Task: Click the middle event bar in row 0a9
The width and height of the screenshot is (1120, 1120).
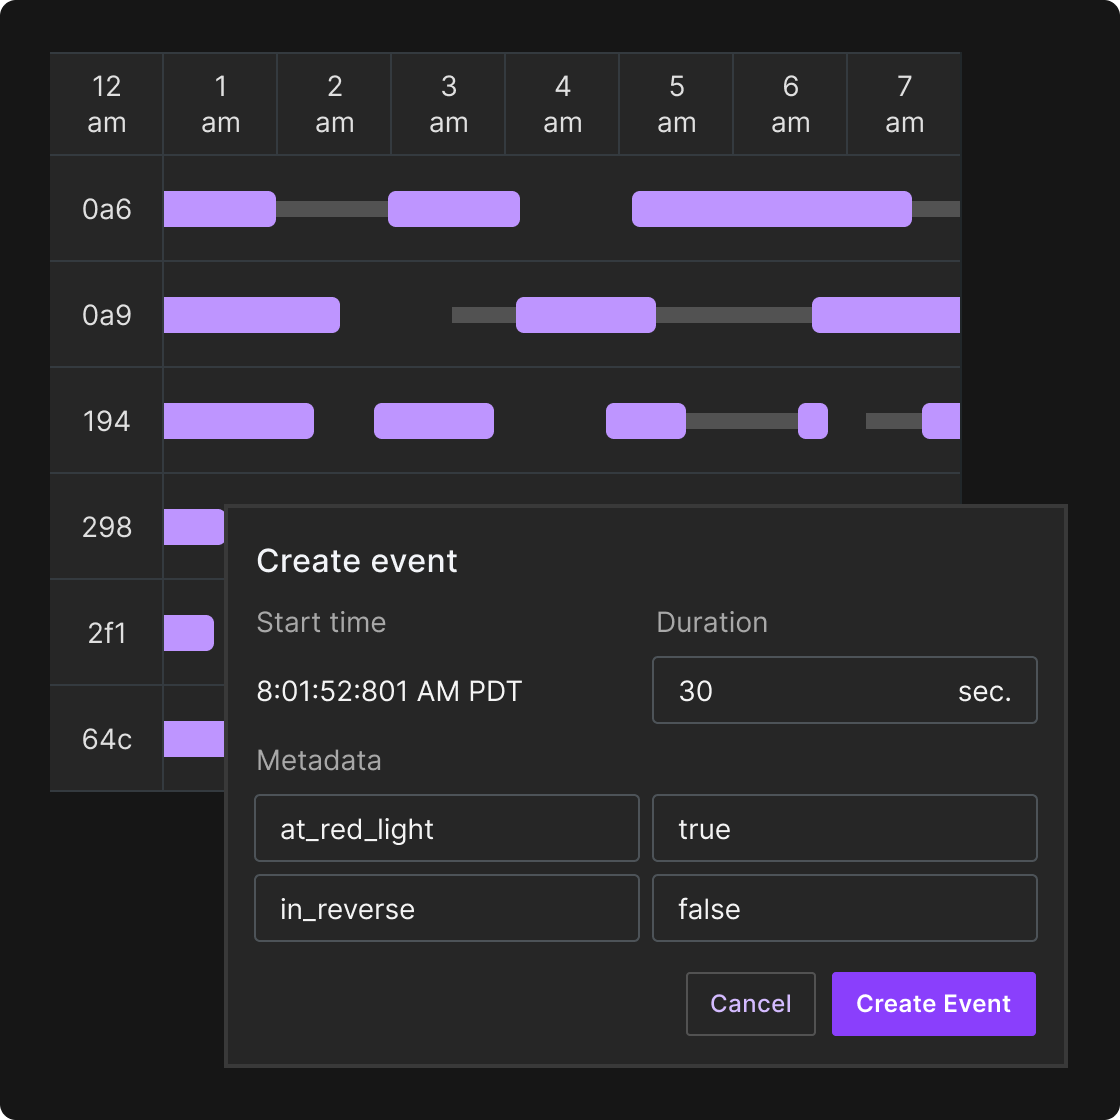Action: (x=585, y=314)
